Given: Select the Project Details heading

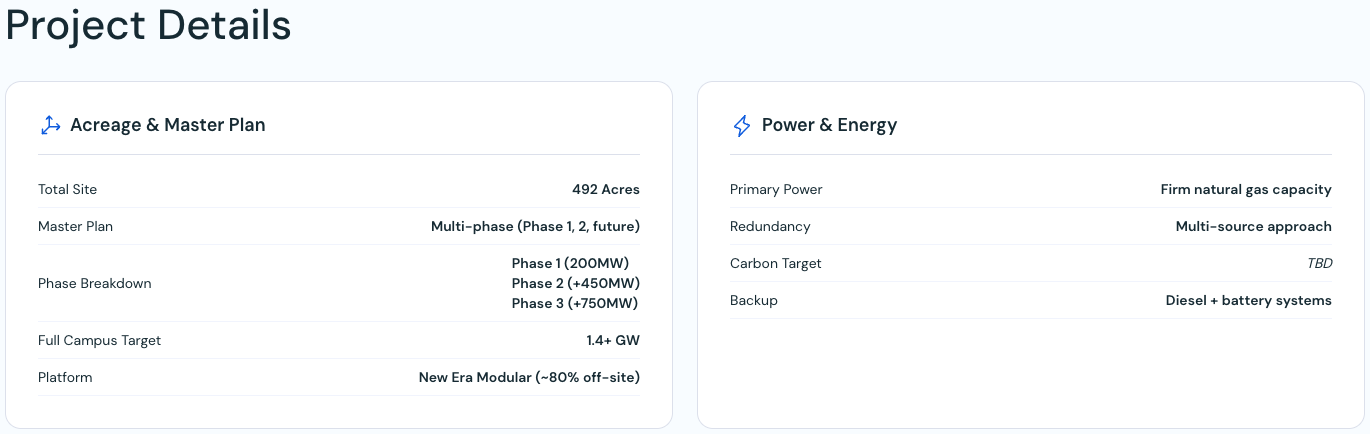Looking at the screenshot, I should point(149,26).
